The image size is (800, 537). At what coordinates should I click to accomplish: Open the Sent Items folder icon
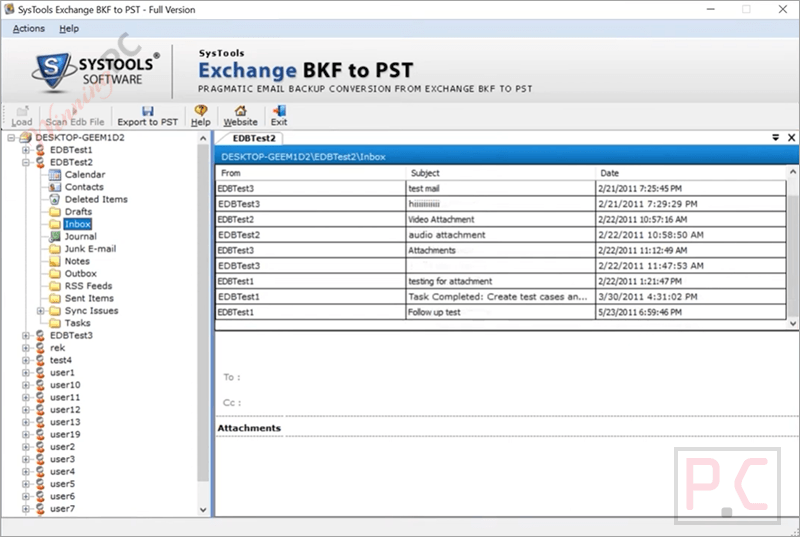[x=55, y=298]
